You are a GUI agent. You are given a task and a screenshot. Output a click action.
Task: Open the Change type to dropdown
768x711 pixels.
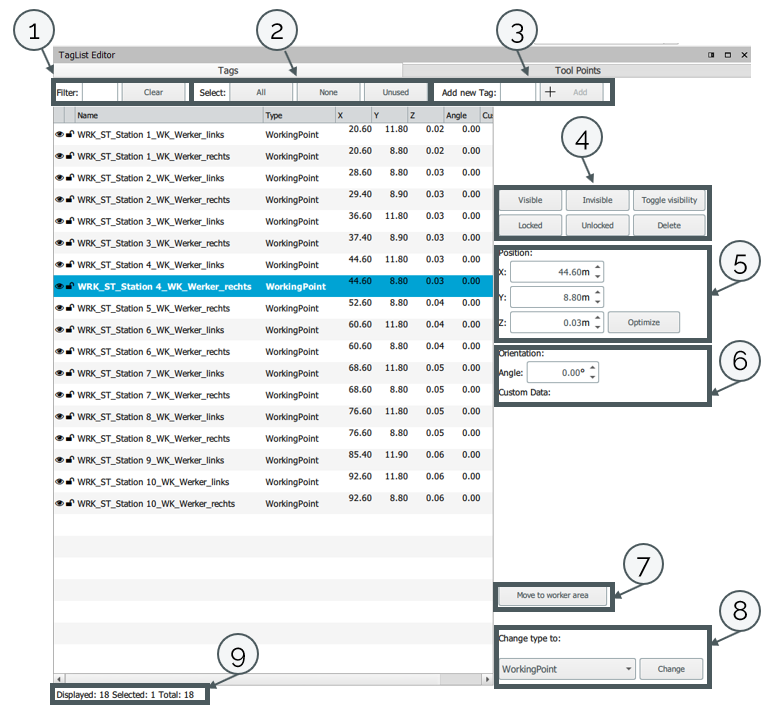[x=567, y=669]
